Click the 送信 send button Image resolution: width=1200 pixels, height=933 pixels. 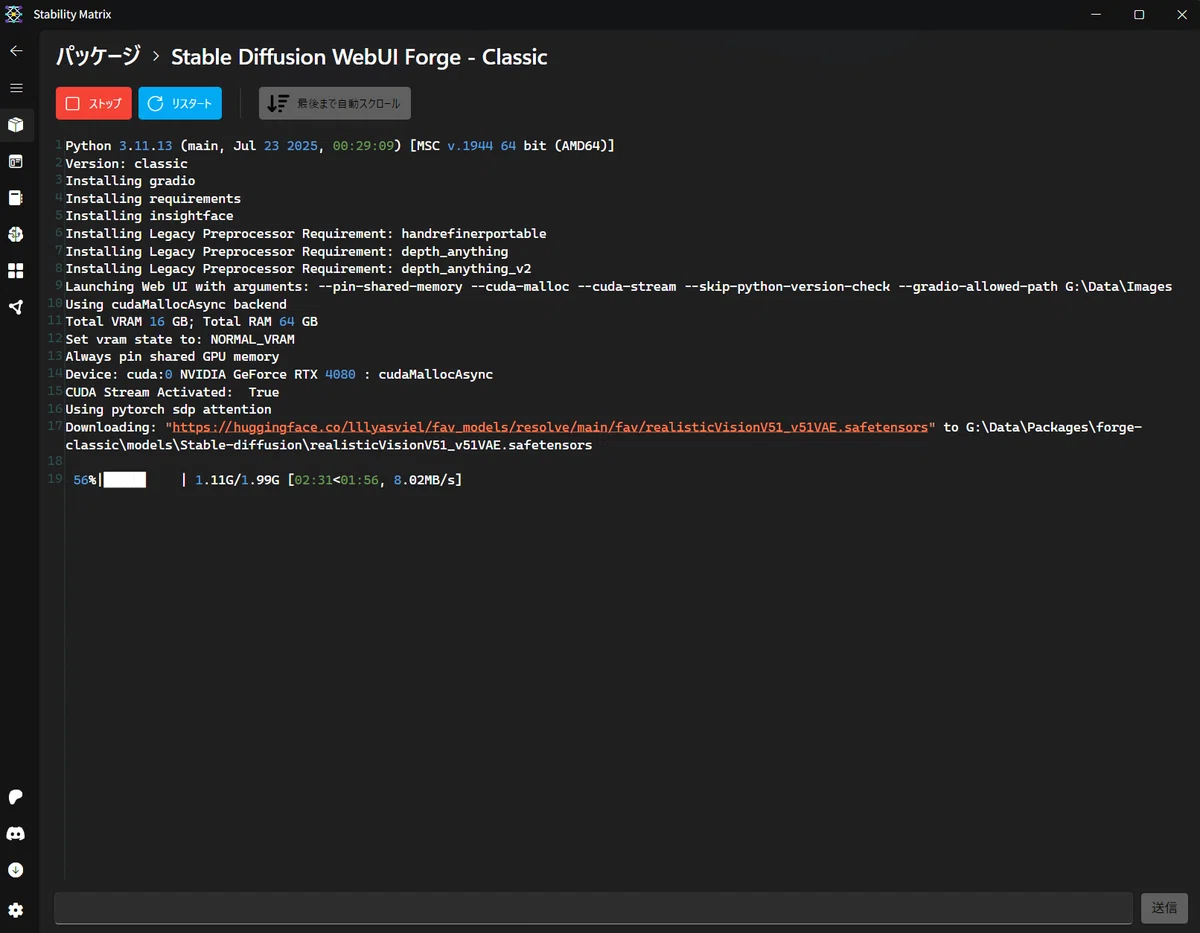point(1164,908)
